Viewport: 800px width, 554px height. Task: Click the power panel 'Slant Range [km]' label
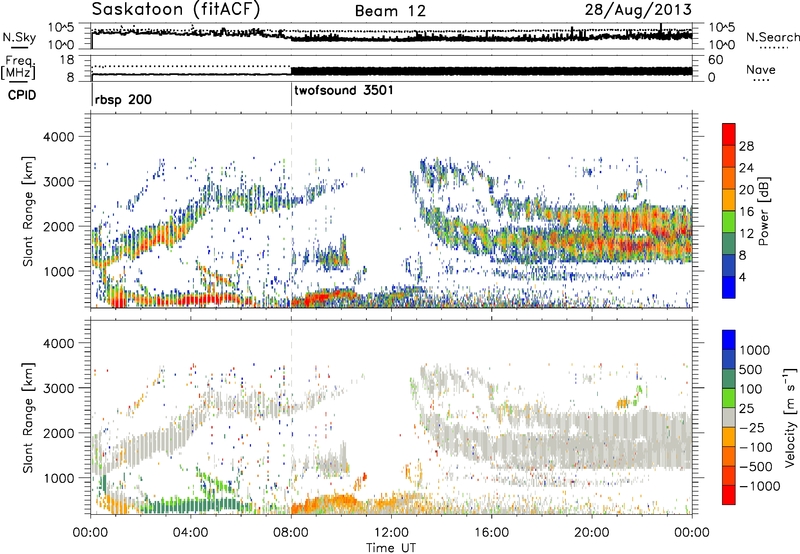(28, 211)
